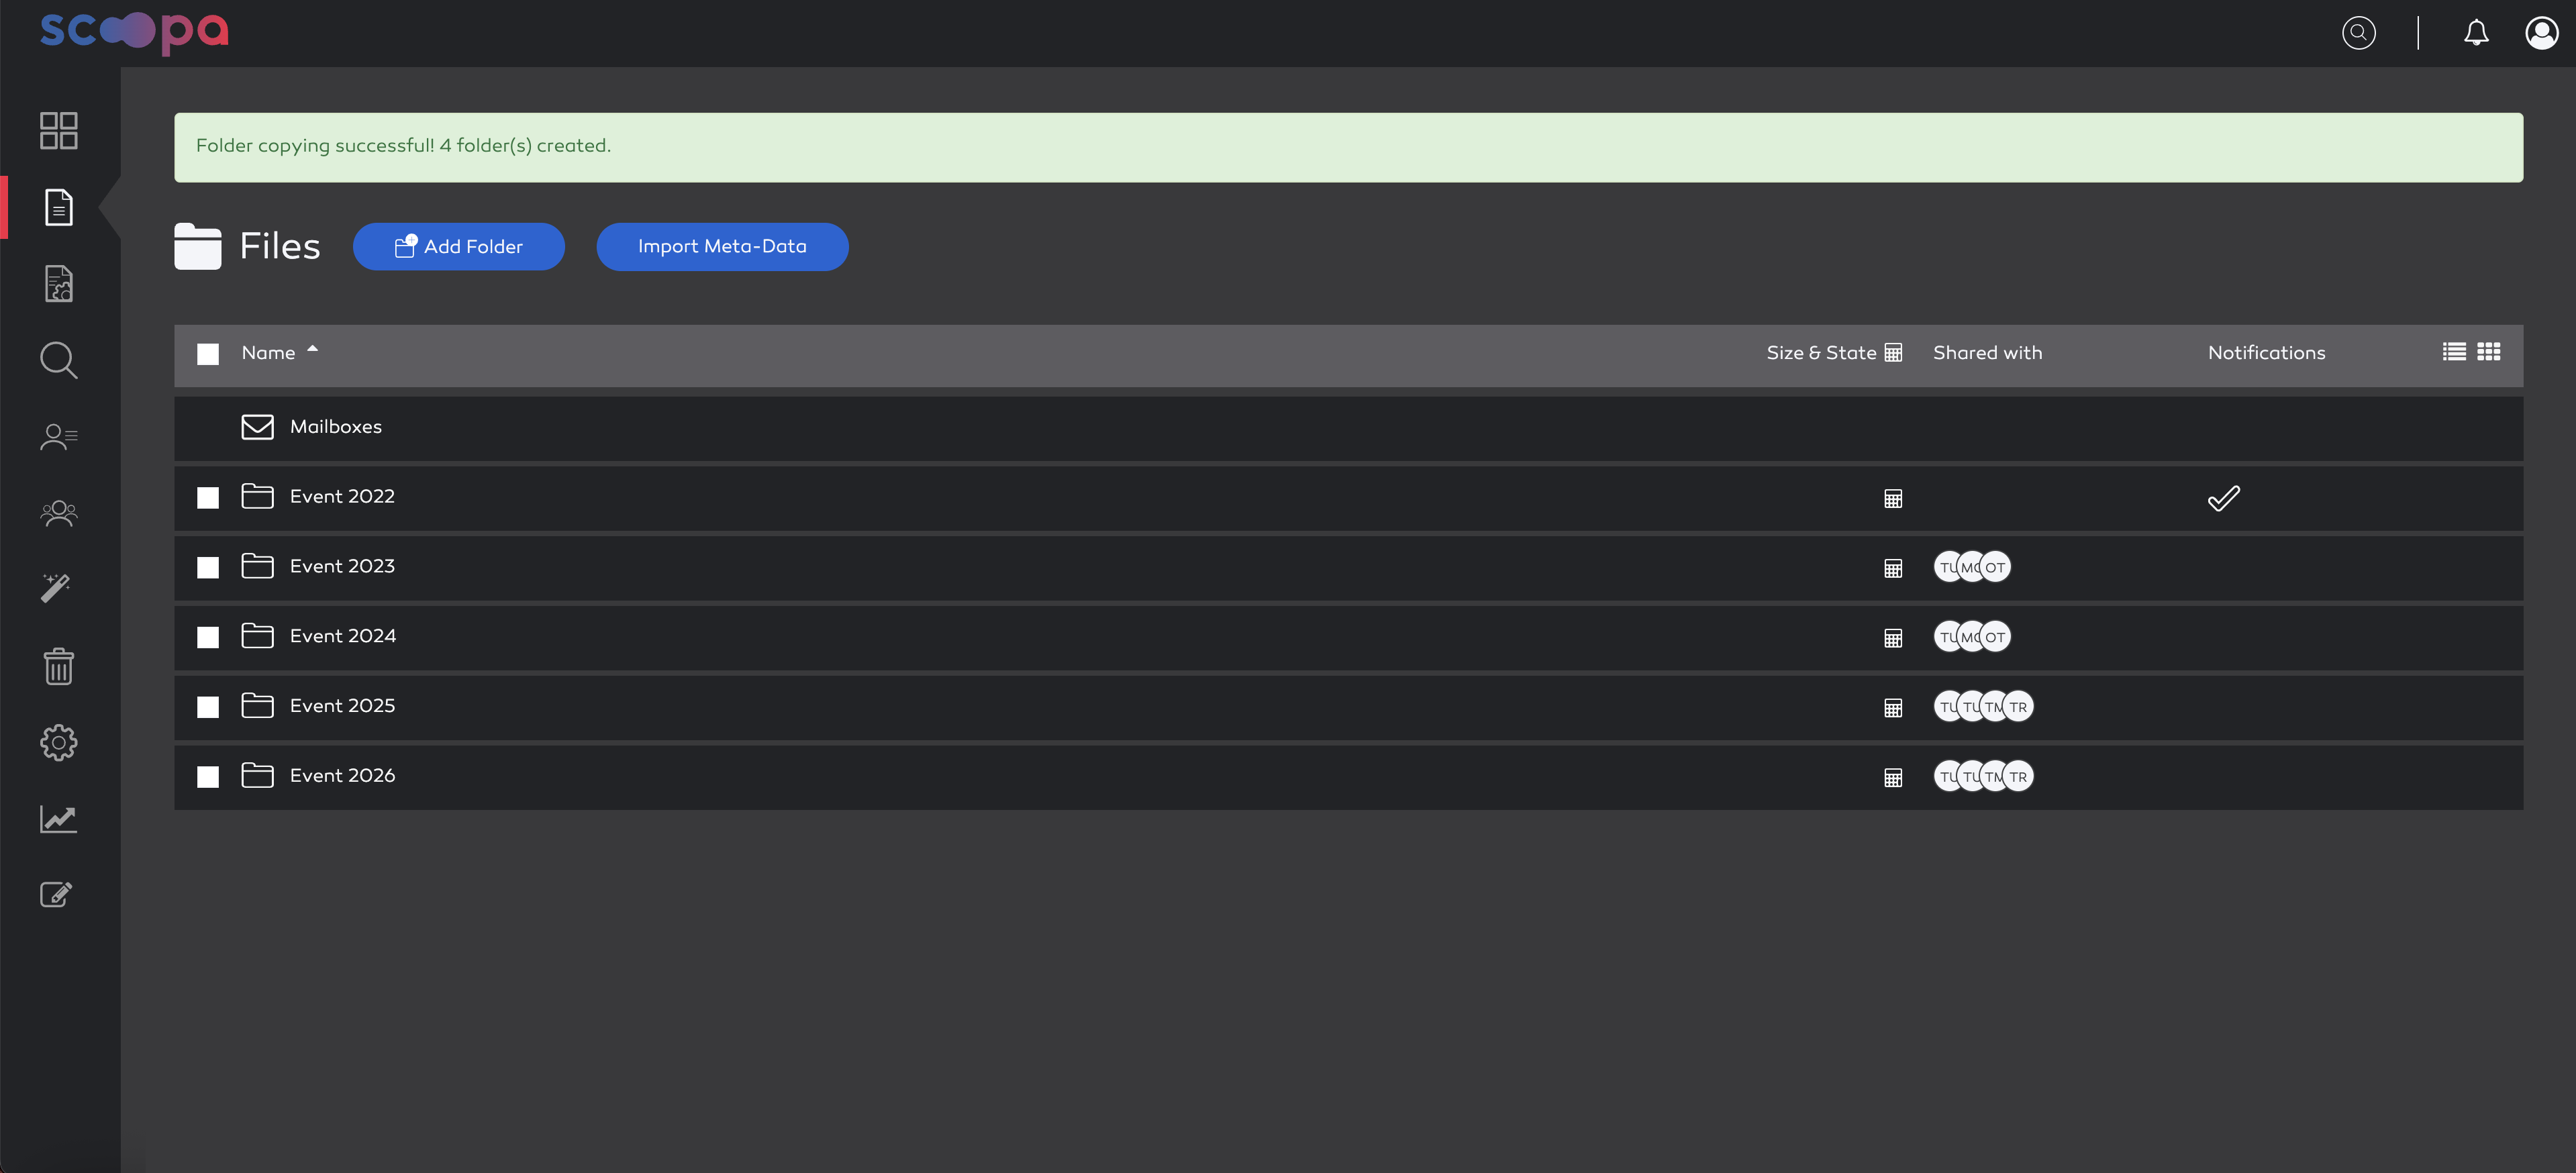The image size is (2576, 1173).
Task: Open the user groups icon in sidebar
Action: [x=58, y=513]
